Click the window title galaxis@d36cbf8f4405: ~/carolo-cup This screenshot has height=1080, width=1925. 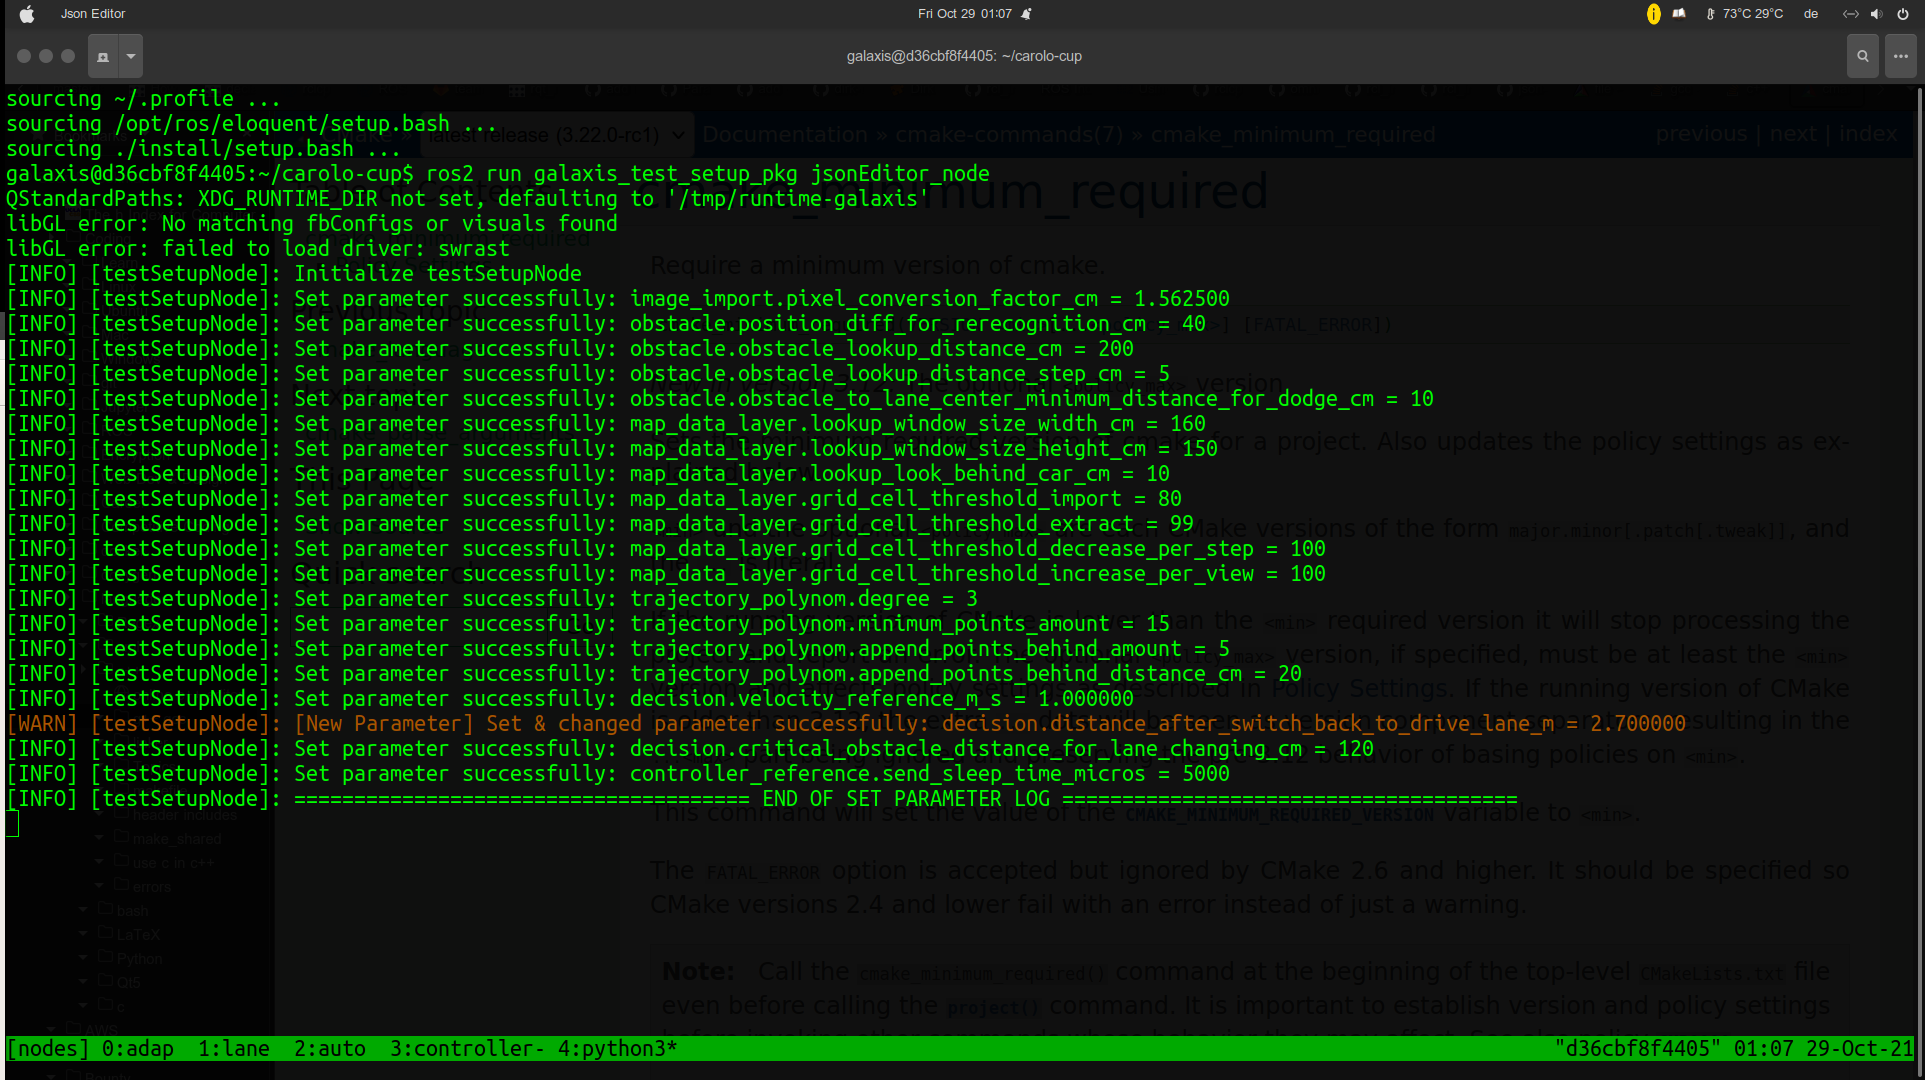pos(964,56)
